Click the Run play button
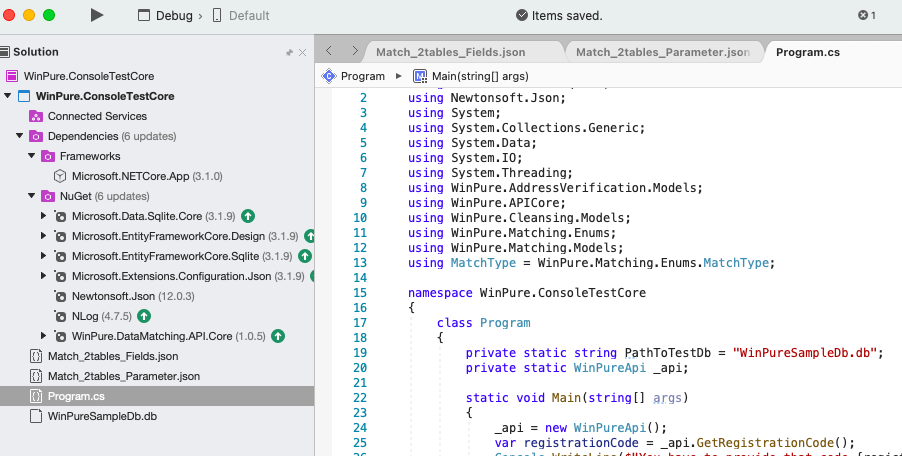Screen dimensions: 902x456 (96, 15)
